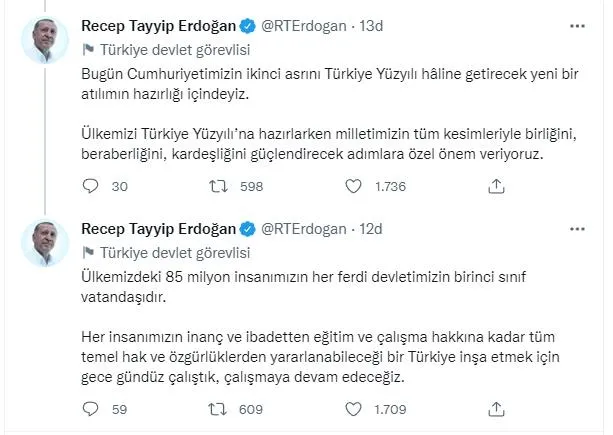The height and width of the screenshot is (435, 613).
Task: Open profile picture on the second tweet
Action: click(x=44, y=246)
